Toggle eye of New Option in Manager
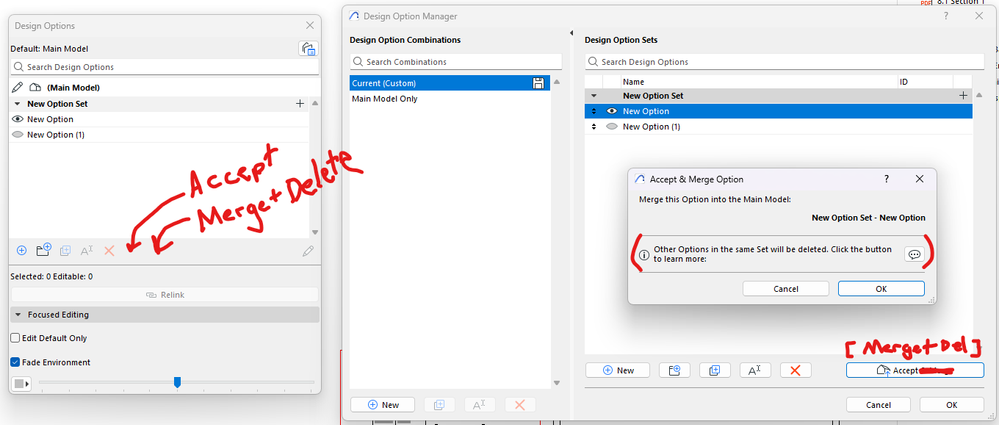 [612, 111]
